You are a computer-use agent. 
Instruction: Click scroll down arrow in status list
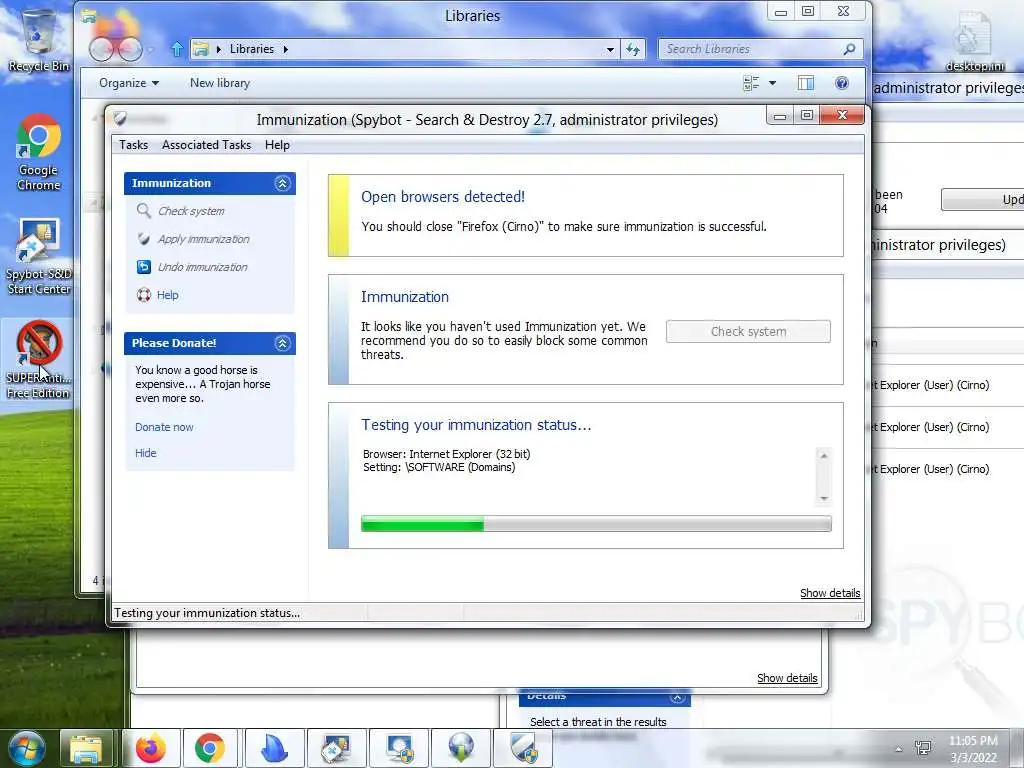(824, 498)
